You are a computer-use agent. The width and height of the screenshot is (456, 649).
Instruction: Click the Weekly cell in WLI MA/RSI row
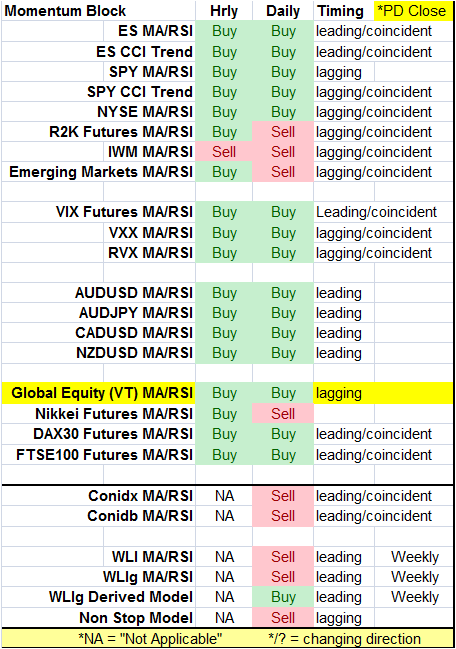click(x=414, y=557)
